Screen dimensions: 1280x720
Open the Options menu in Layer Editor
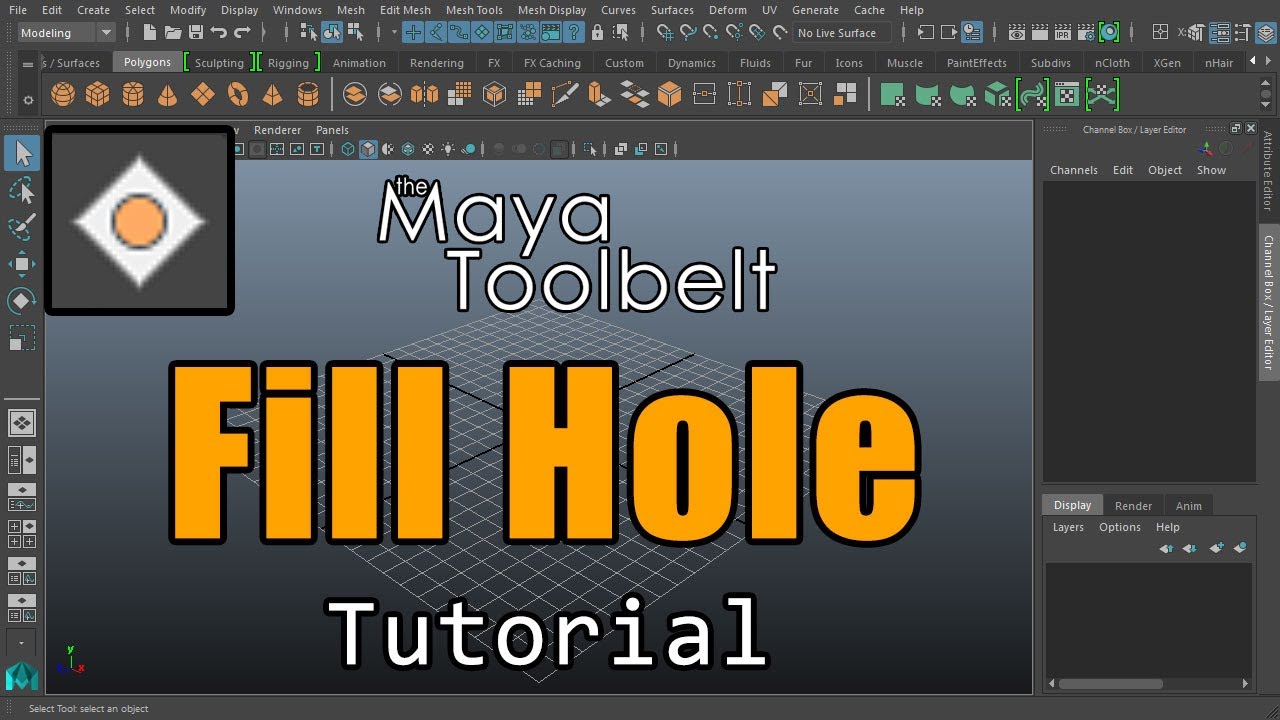point(1120,527)
